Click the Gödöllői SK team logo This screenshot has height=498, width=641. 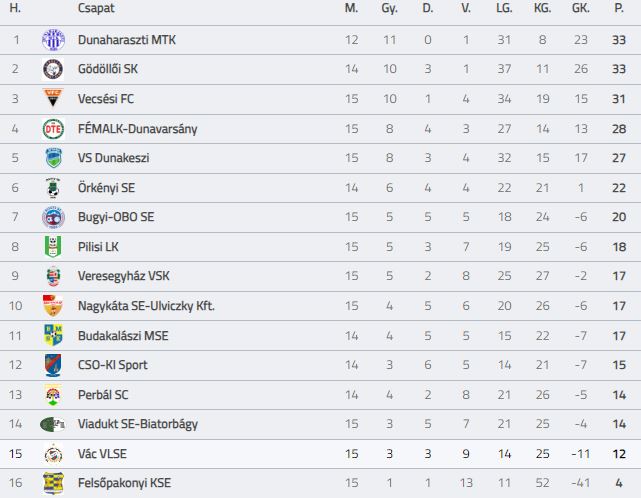[53, 69]
